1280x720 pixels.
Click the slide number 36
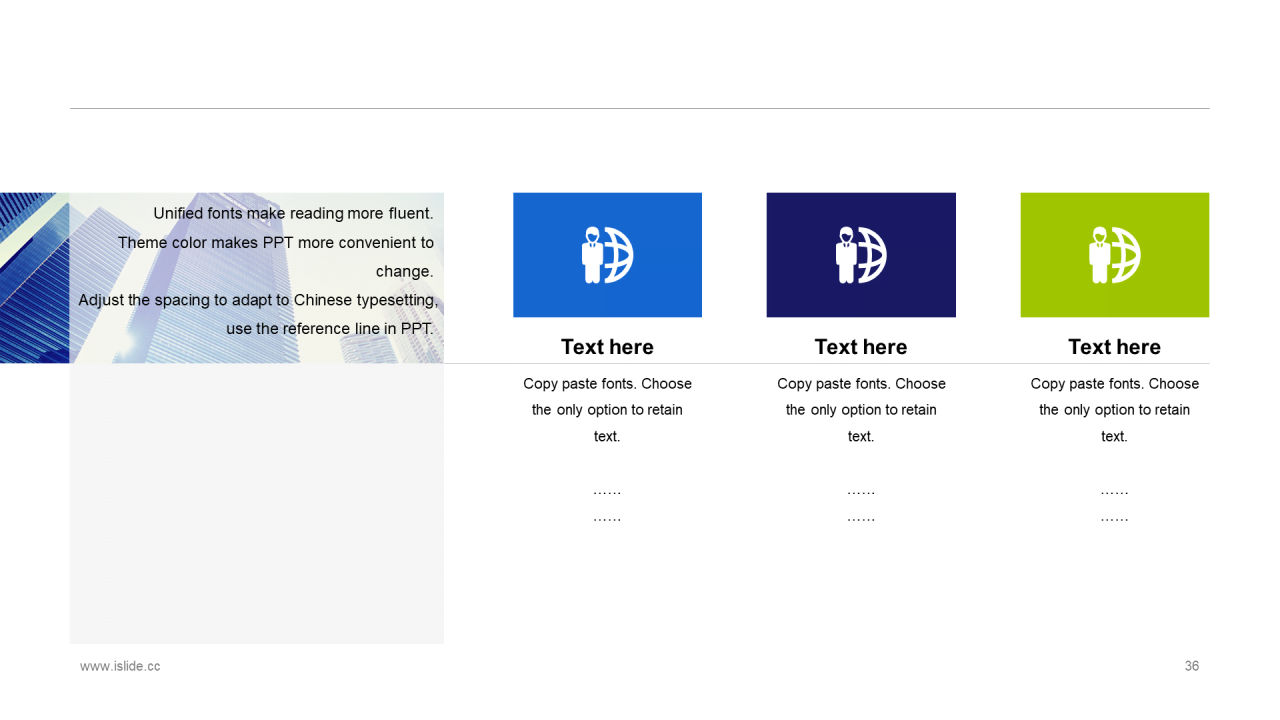[x=1191, y=666]
